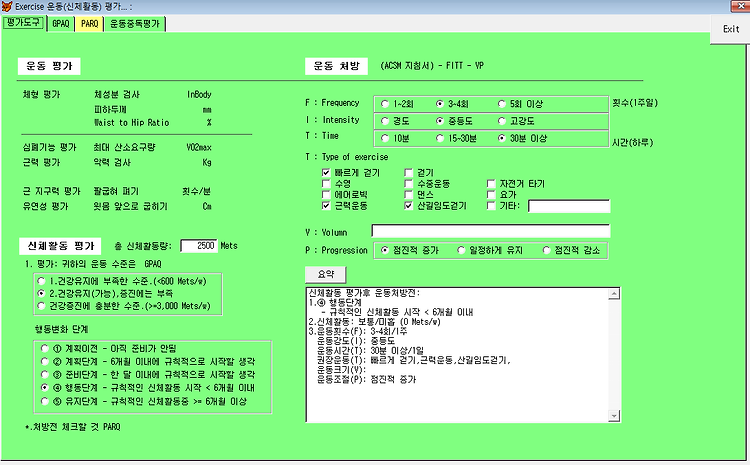Open the GPAQ tab
The image size is (750, 465).
(x=61, y=24)
